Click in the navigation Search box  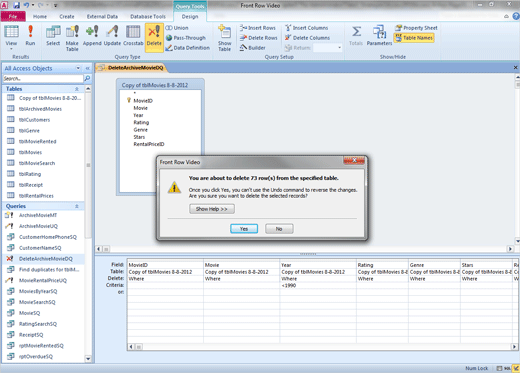43,79
